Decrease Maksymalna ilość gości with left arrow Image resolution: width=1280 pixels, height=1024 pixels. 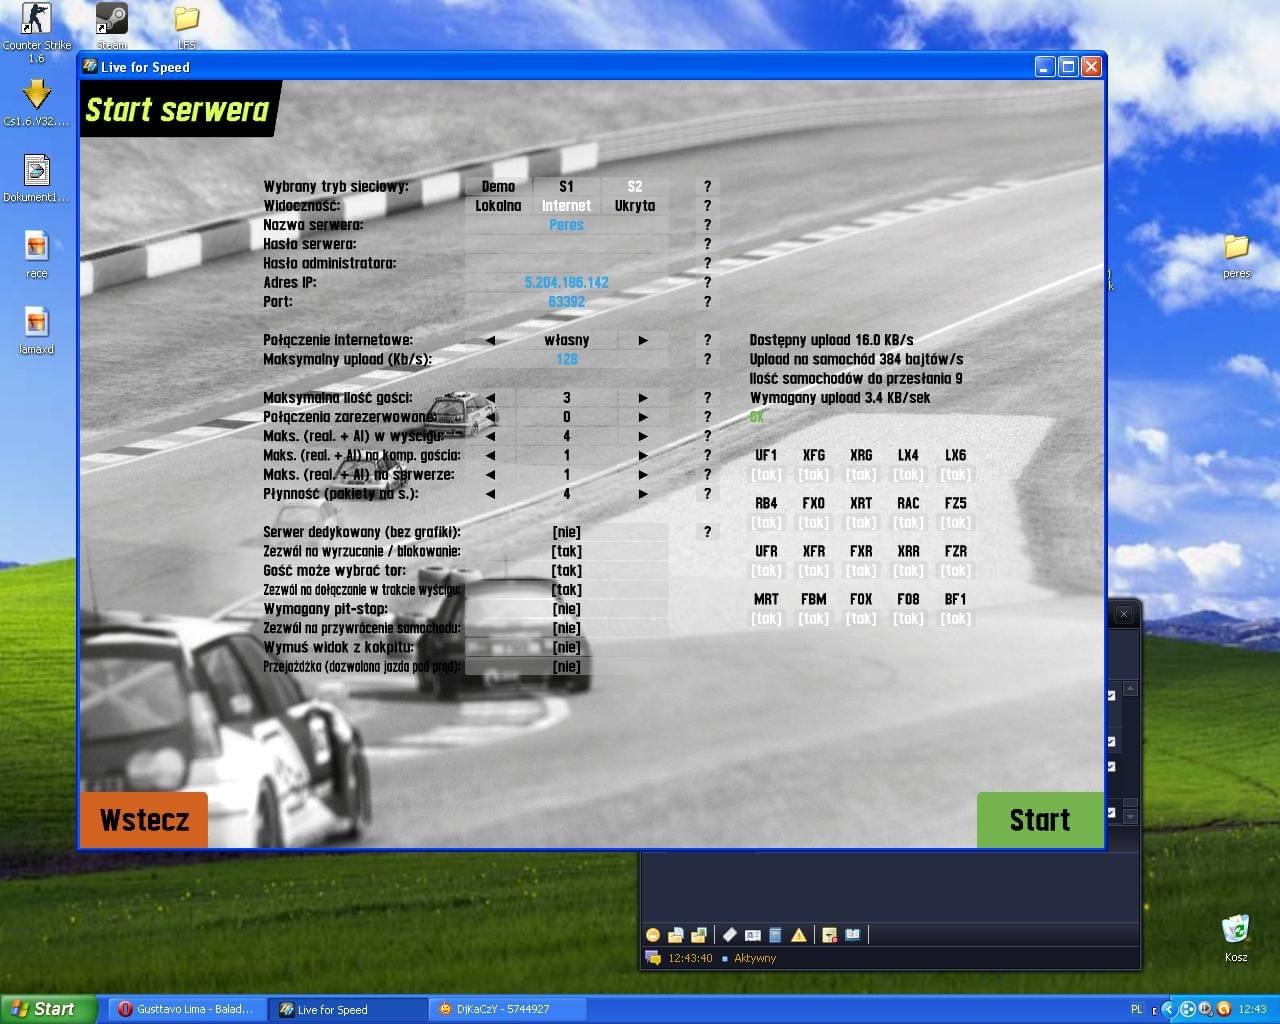490,398
